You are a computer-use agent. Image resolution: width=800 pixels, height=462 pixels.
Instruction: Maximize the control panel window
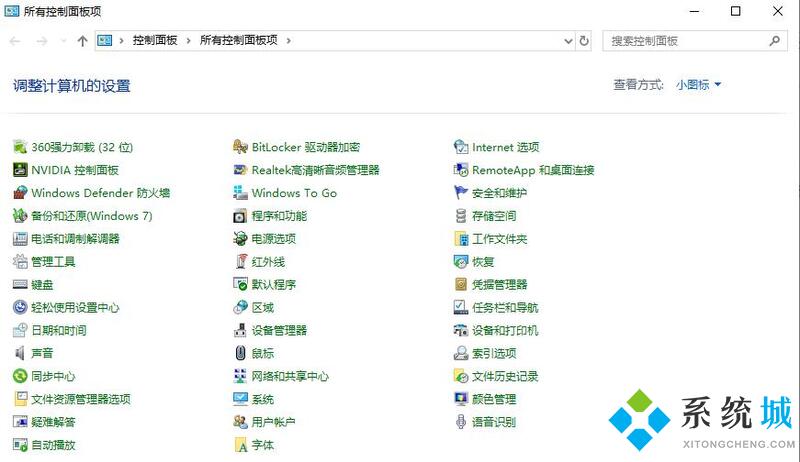coord(736,11)
